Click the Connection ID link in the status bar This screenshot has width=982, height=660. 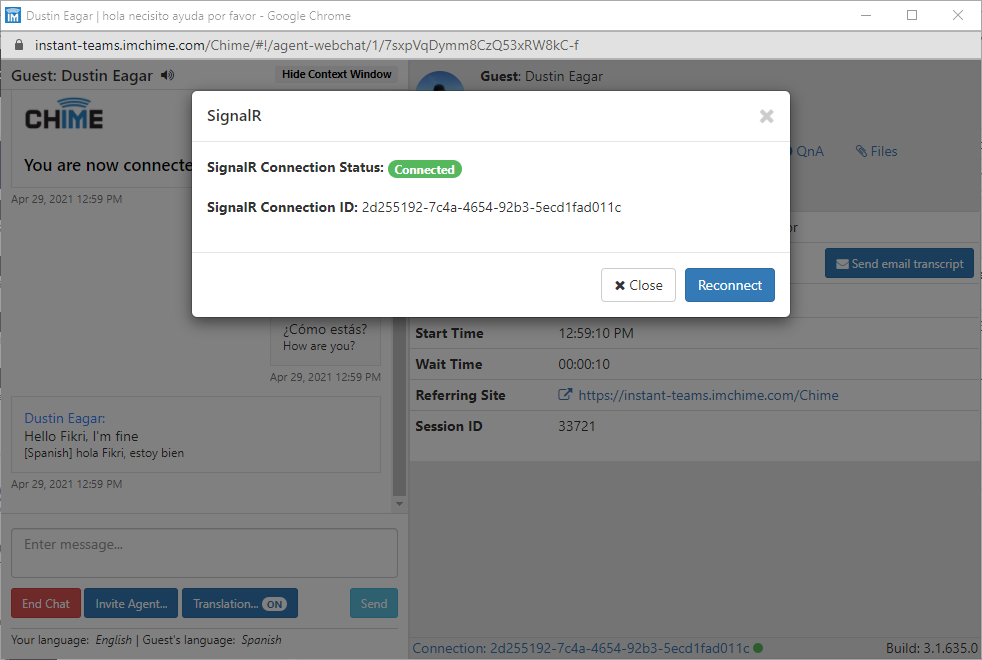click(x=581, y=648)
